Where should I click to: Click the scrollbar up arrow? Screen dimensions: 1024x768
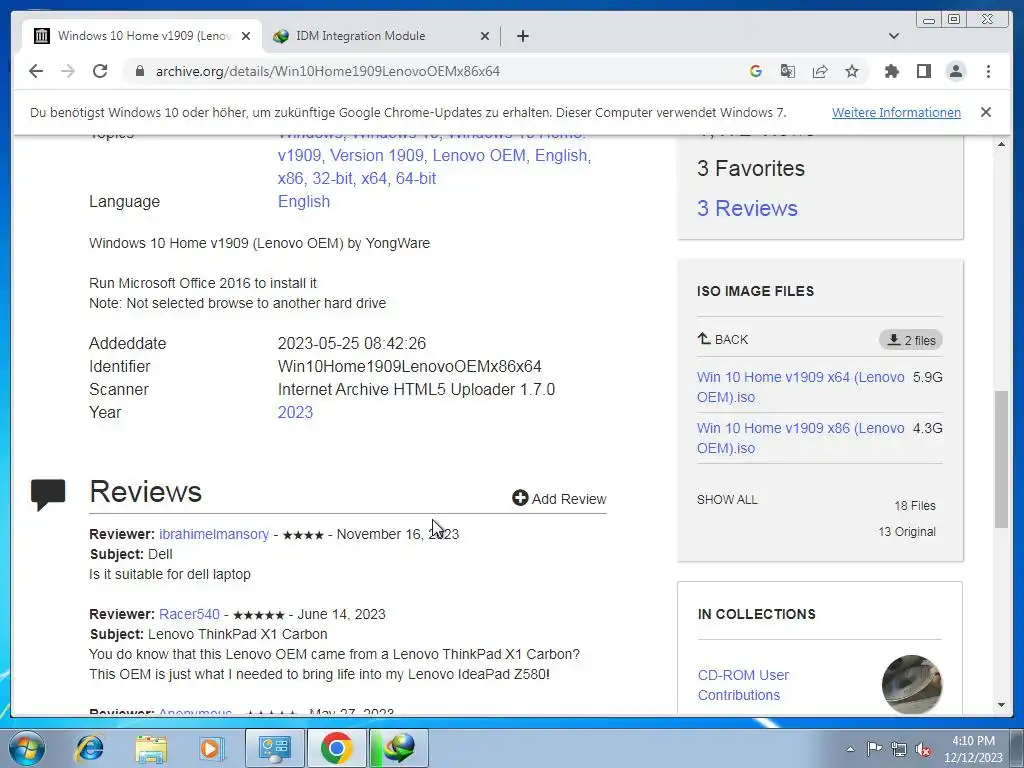click(x=1001, y=144)
